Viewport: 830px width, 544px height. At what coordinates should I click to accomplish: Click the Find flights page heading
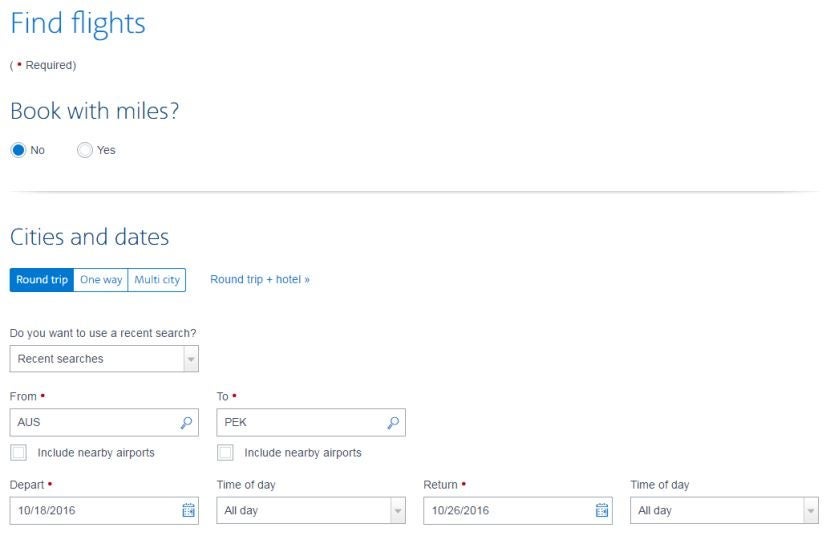[78, 23]
